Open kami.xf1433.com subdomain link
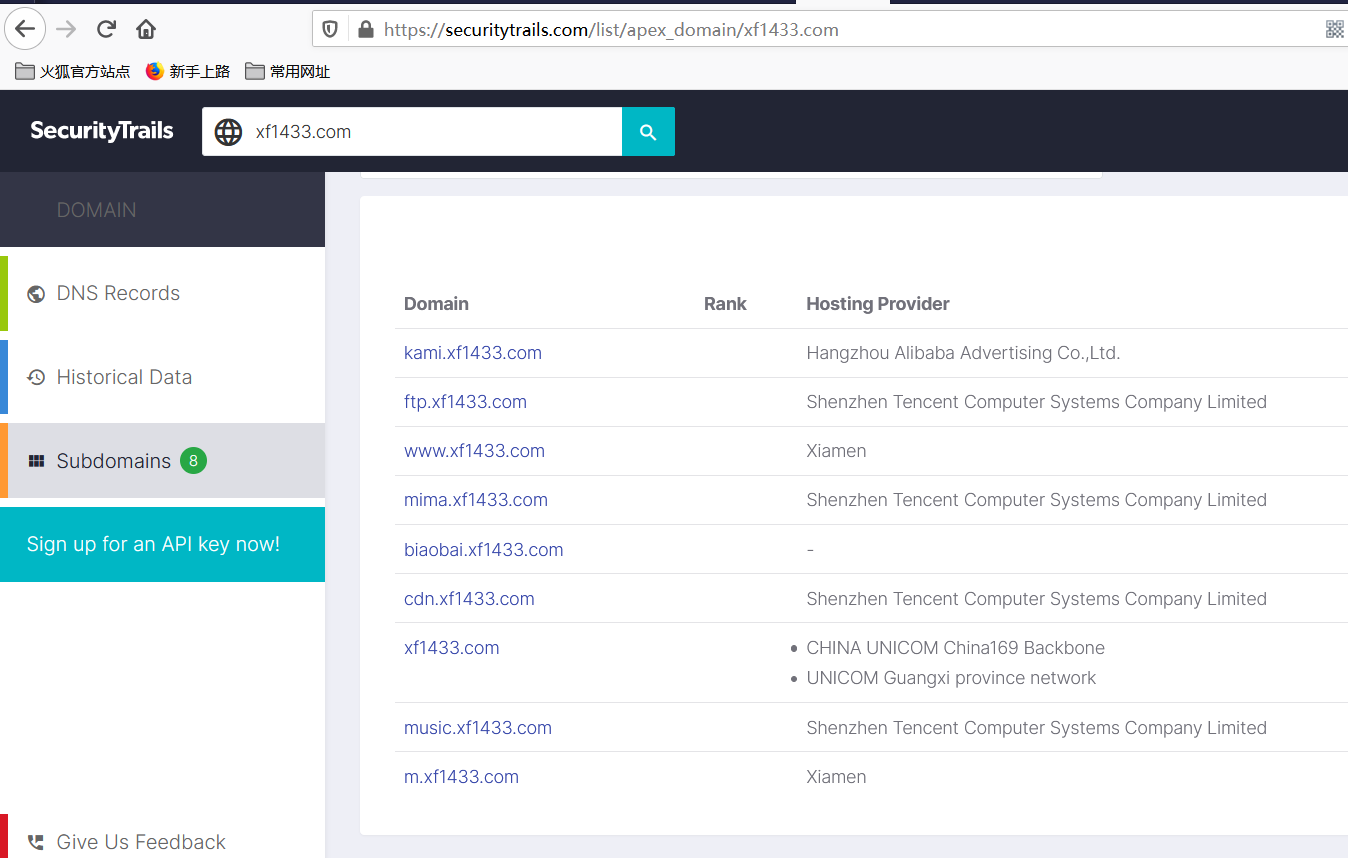 (x=473, y=353)
